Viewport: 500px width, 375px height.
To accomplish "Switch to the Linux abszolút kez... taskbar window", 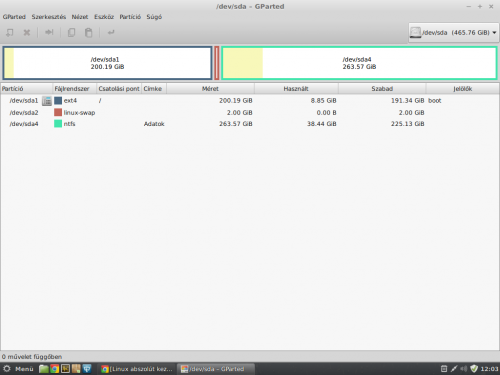I will [137, 369].
